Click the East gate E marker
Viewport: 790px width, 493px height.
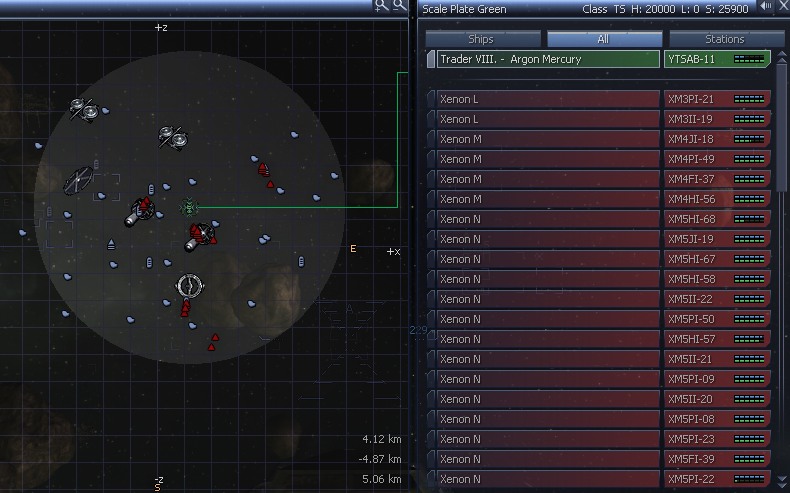coord(353,248)
